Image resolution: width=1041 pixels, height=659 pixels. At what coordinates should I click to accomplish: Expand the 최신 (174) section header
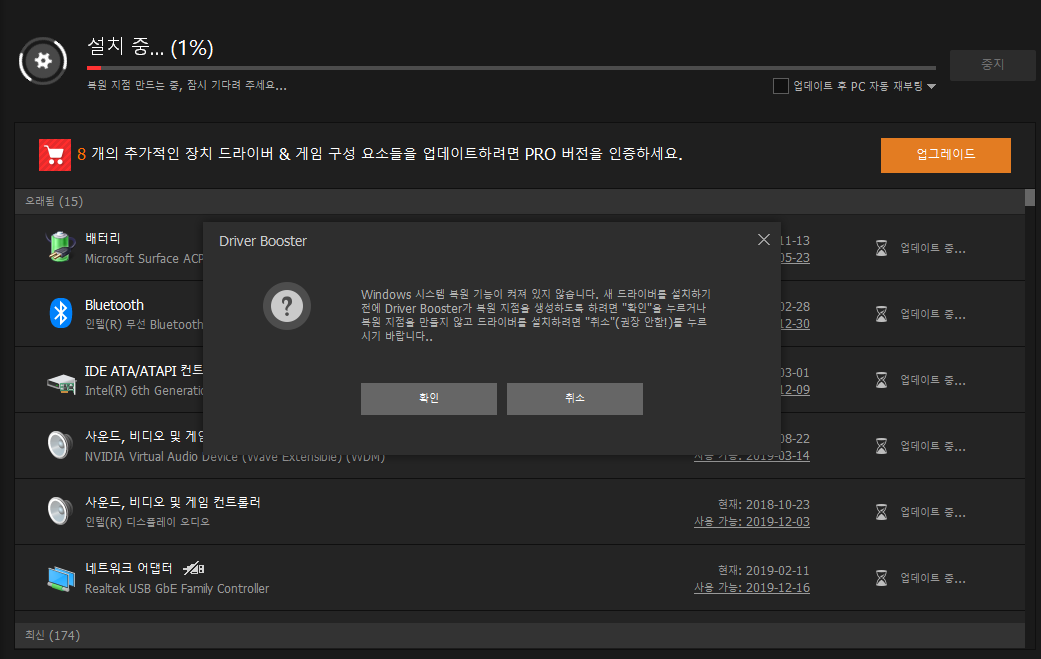pos(52,635)
